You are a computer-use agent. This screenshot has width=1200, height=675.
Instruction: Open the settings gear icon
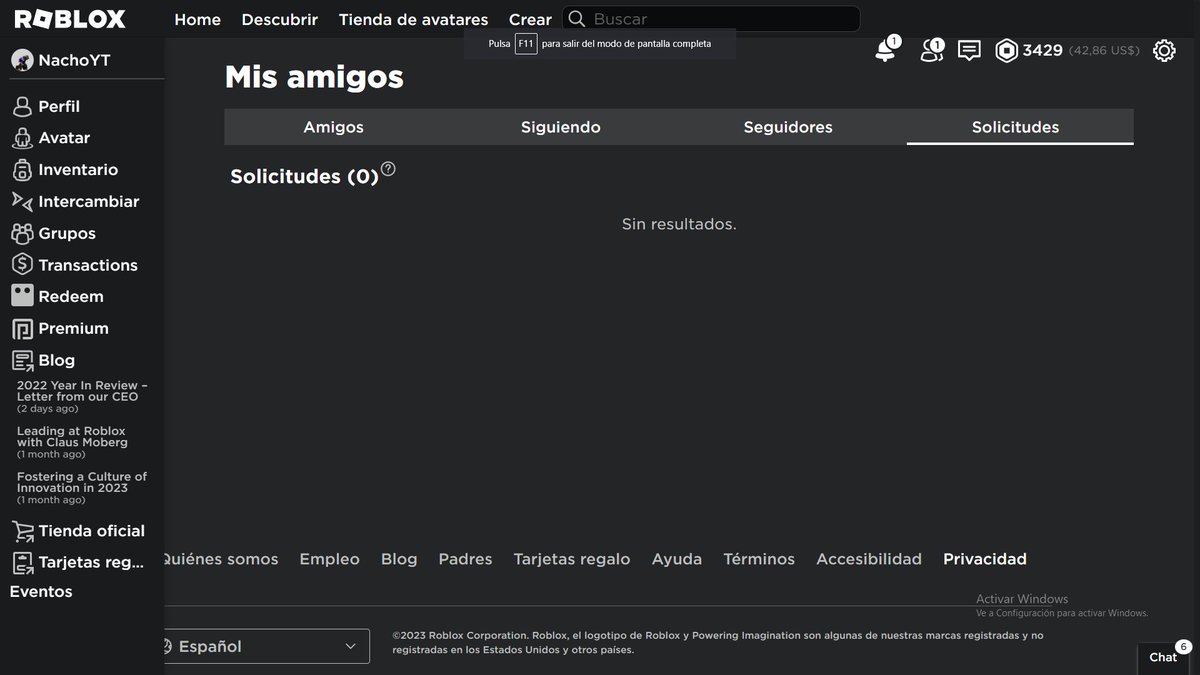[1164, 50]
